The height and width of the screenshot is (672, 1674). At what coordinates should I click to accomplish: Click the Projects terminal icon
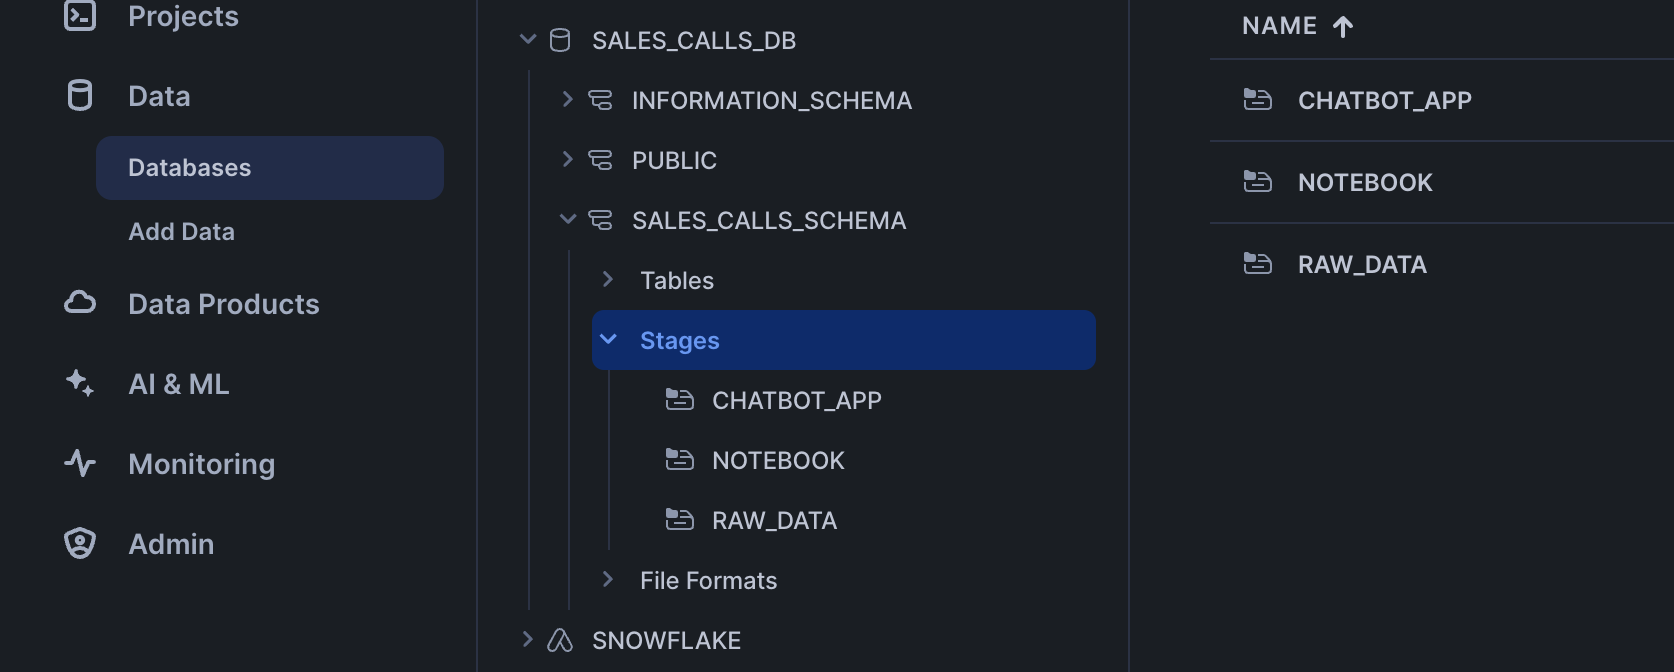80,16
